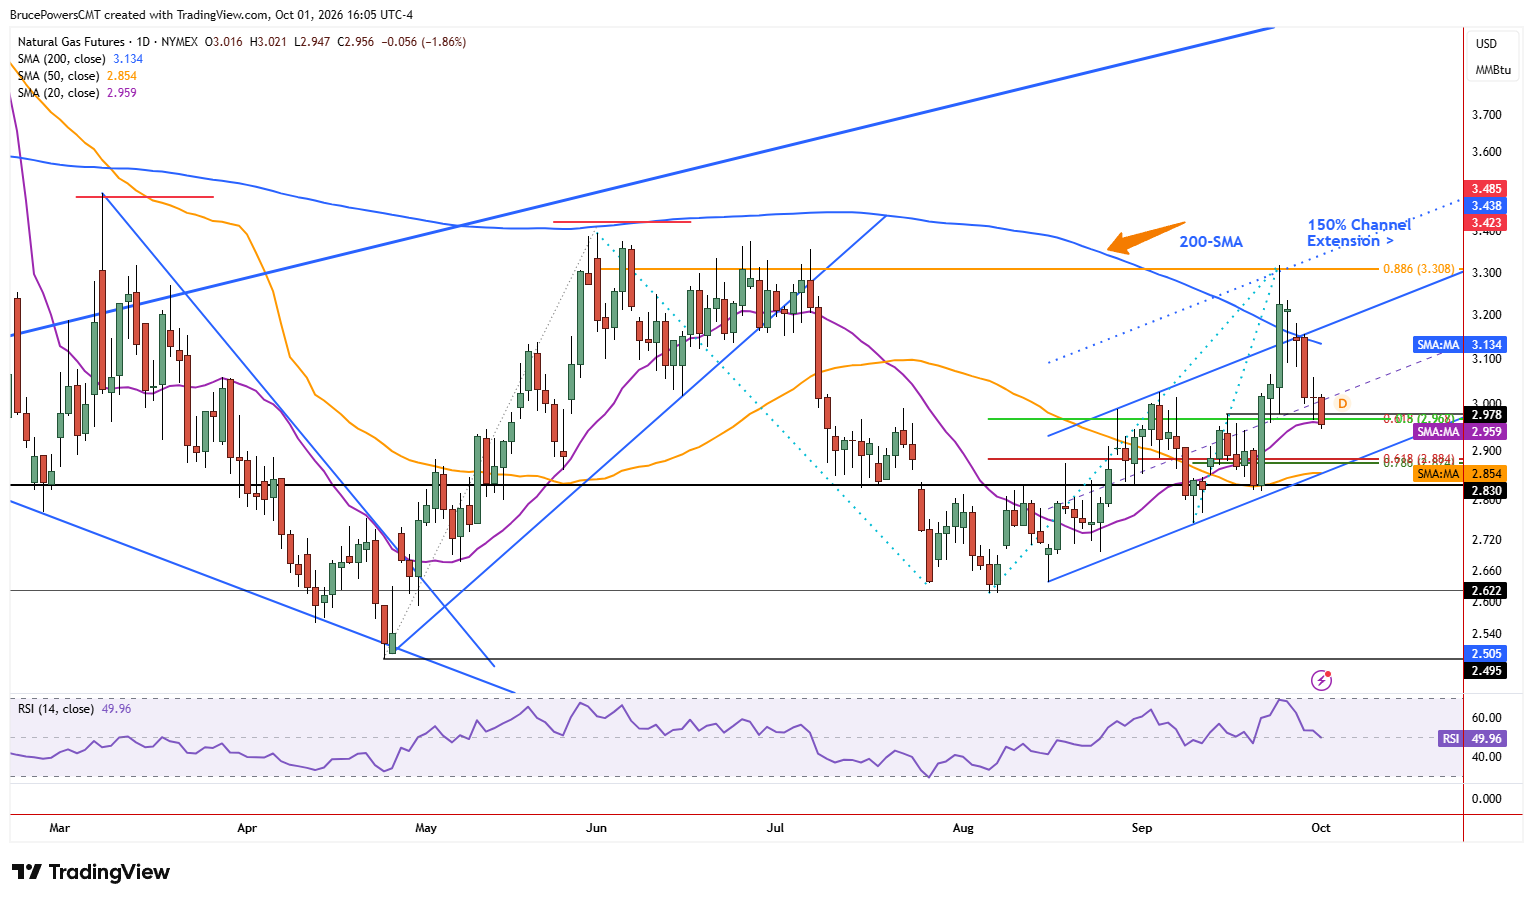
Task: Select the RSI (14, close) indicator legend
Action: [75, 709]
